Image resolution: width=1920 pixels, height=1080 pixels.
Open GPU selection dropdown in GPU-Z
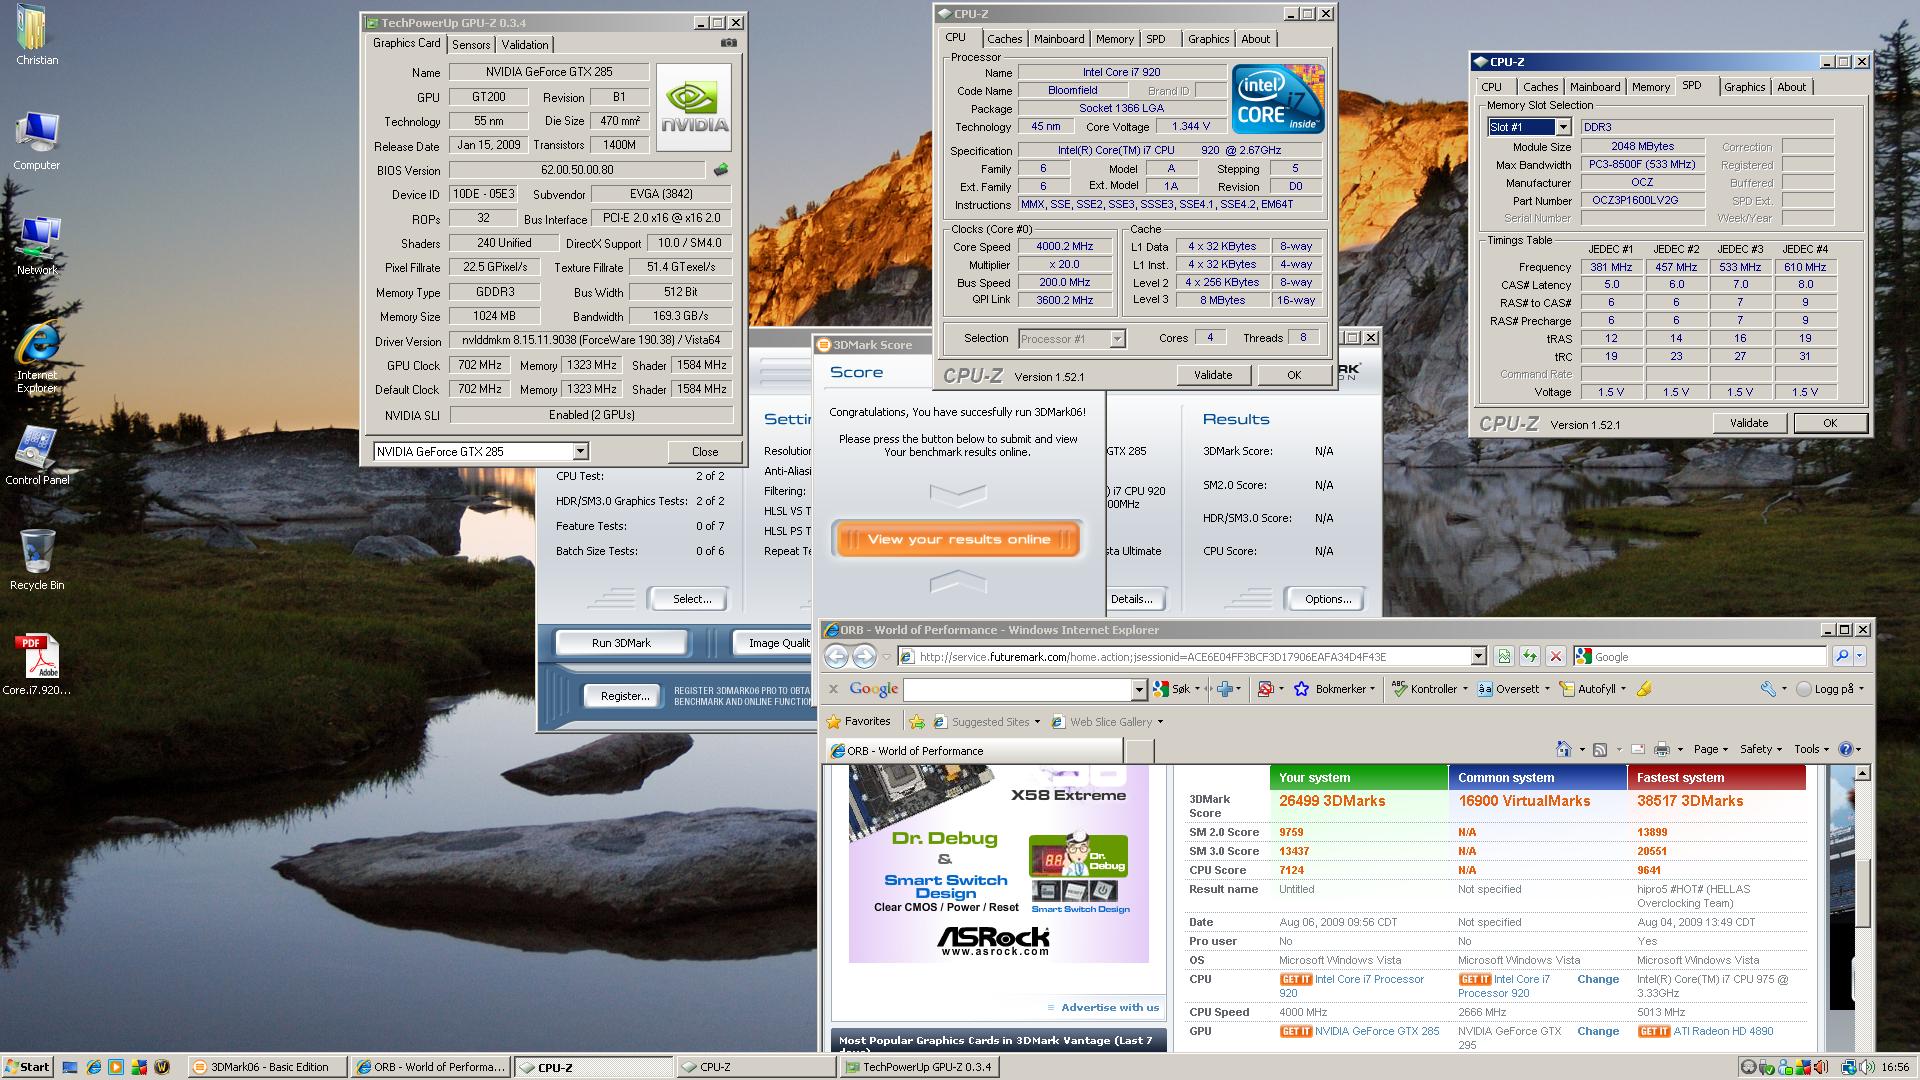coord(580,452)
